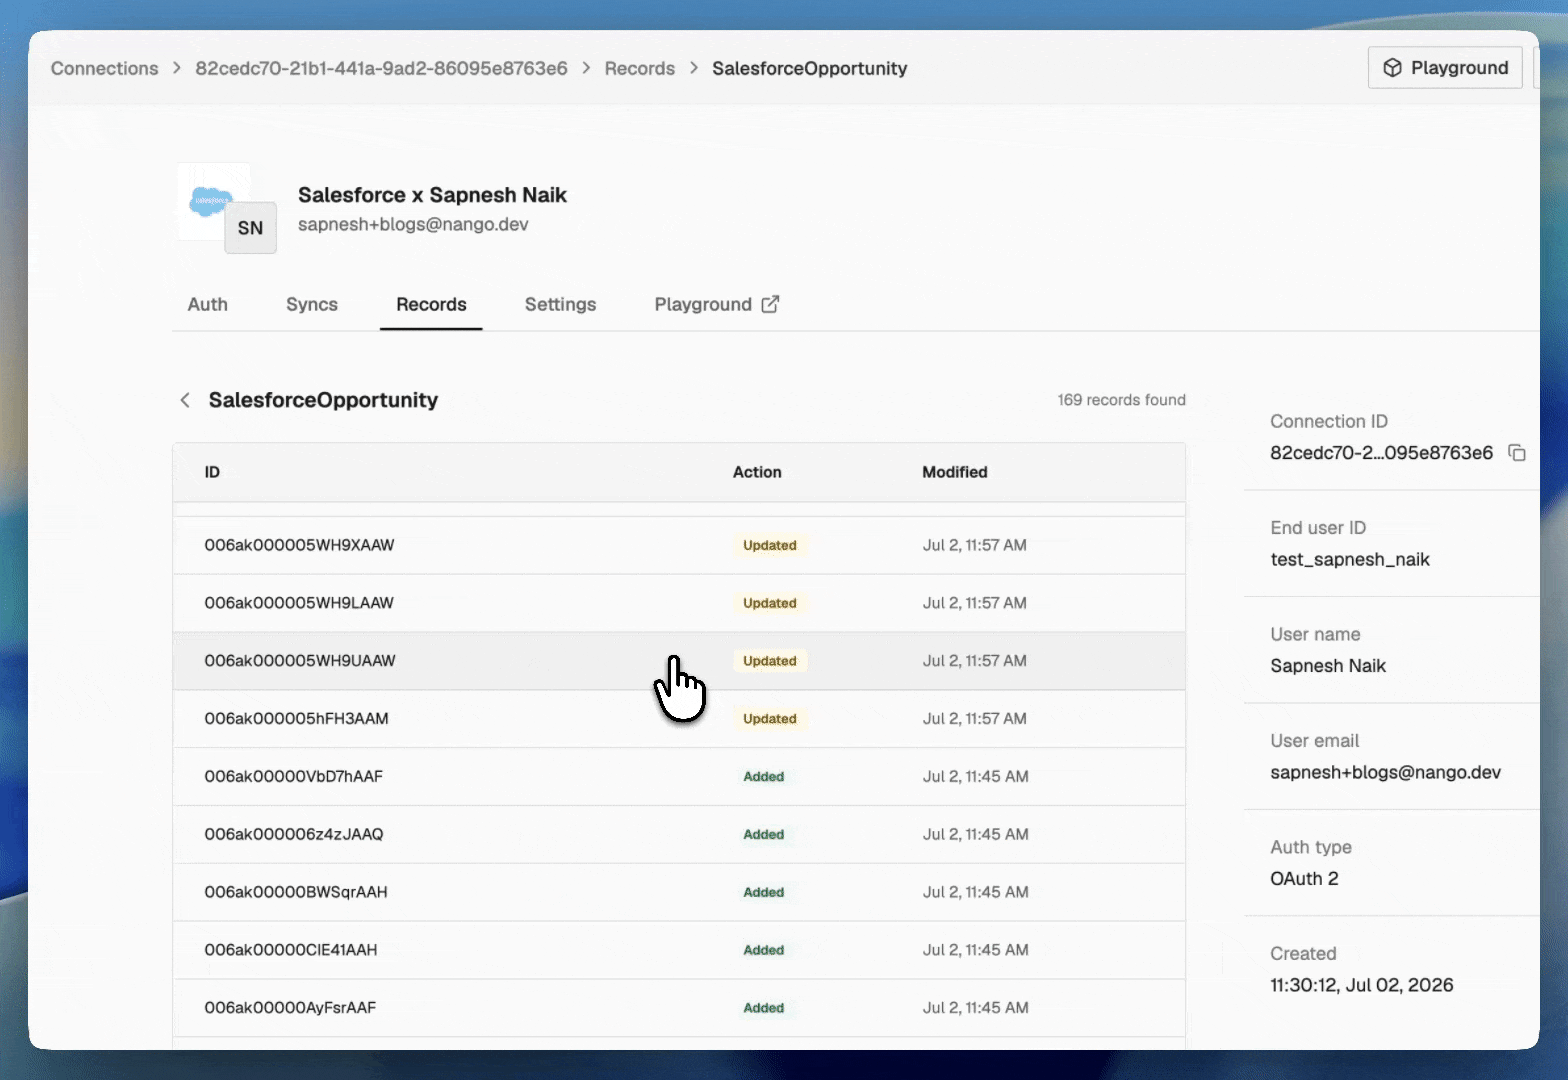1568x1080 pixels.
Task: Click the Connection ID value 82cedc70-2...095e8763e6
Action: tap(1381, 453)
